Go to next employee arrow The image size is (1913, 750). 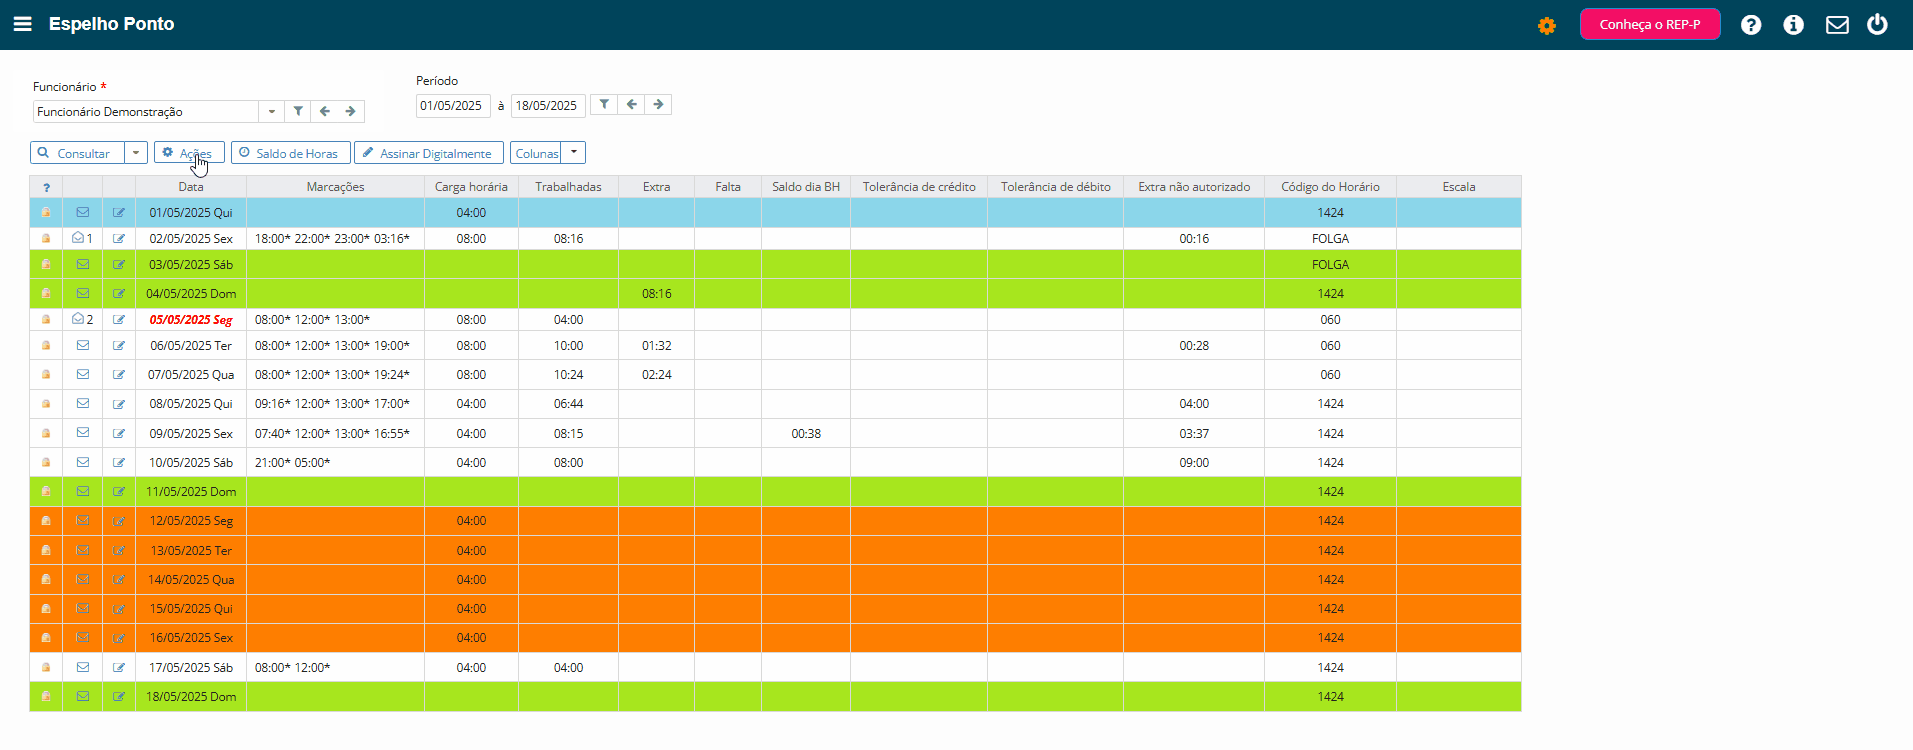351,111
